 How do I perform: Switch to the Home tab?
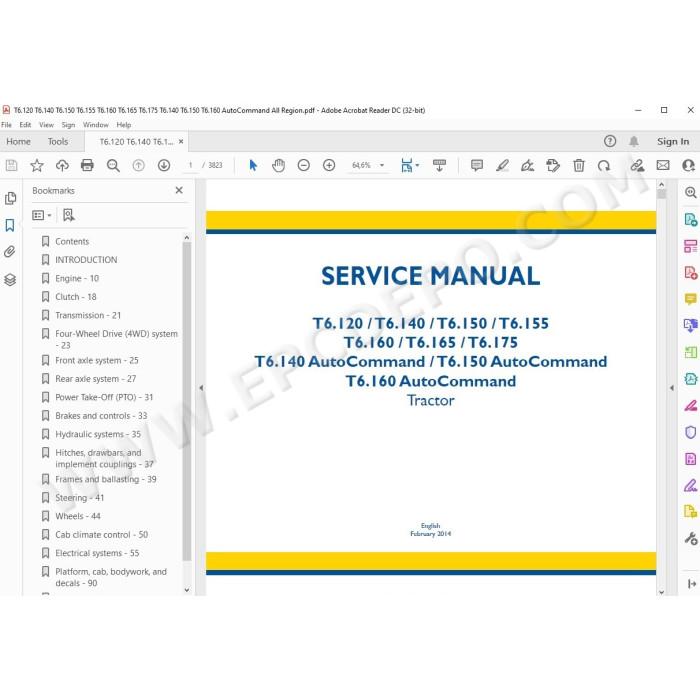(18, 142)
